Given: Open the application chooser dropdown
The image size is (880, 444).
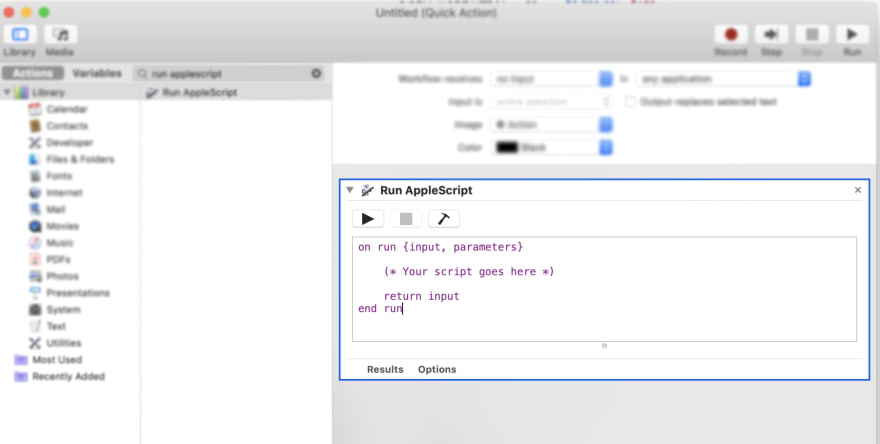Looking at the screenshot, I should pyautogui.click(x=723, y=79).
